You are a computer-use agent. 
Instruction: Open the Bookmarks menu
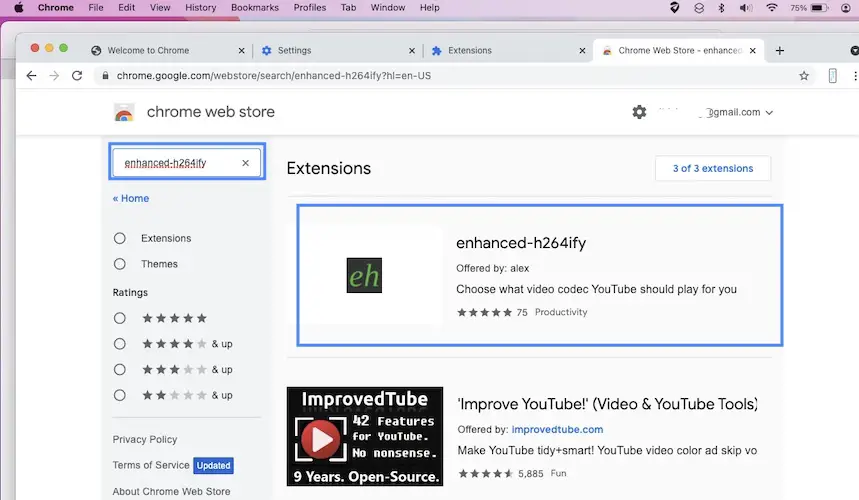coord(255,8)
